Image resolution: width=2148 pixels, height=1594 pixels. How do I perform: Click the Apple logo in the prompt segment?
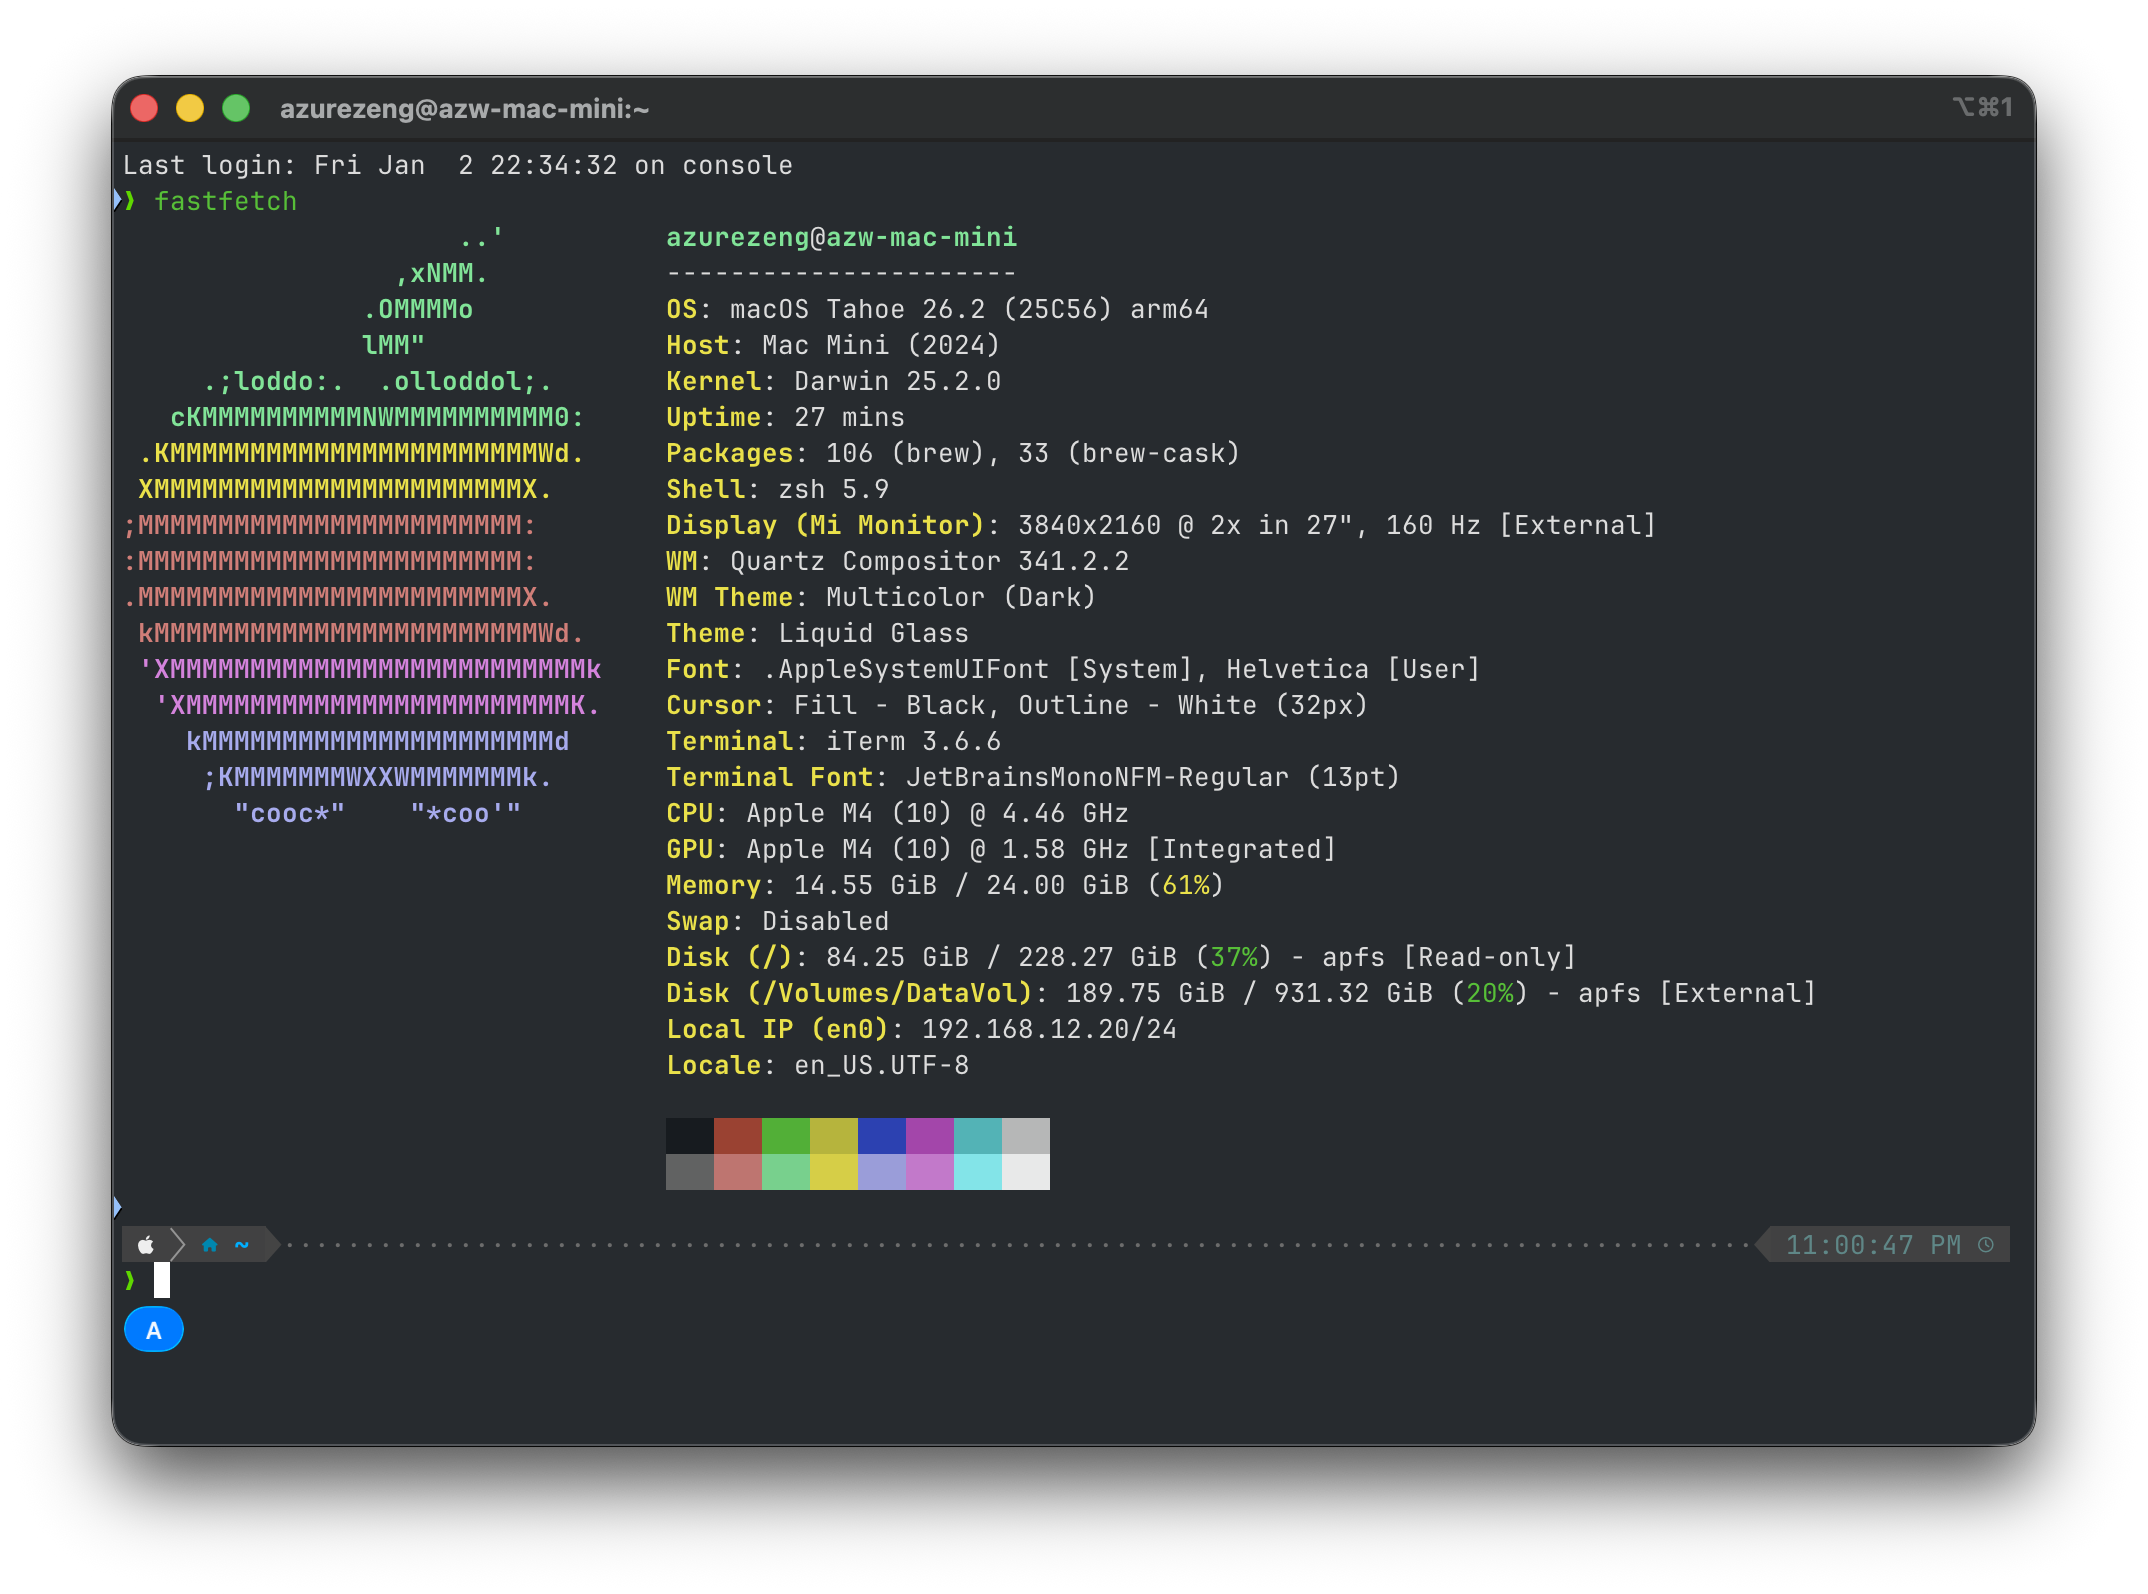[146, 1245]
